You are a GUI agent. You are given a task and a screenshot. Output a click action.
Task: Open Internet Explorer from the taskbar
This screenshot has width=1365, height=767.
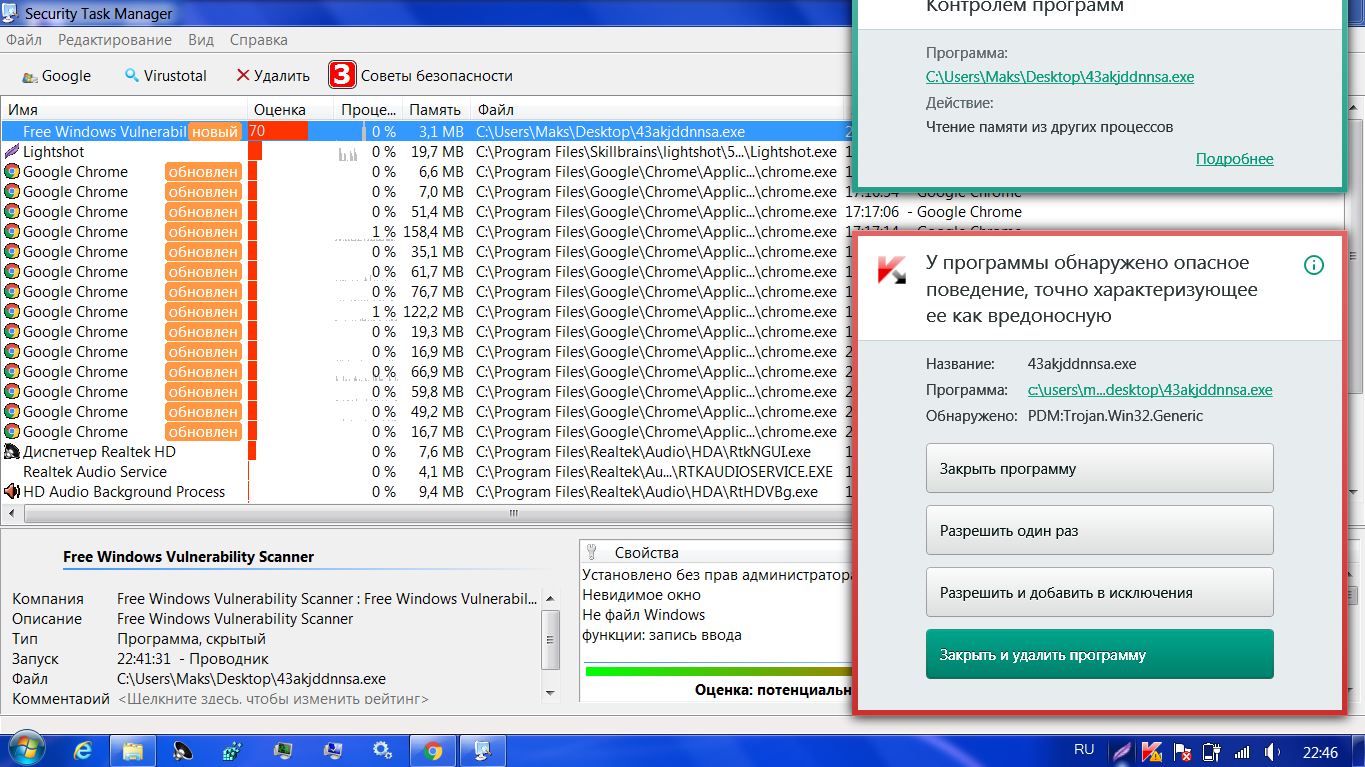pos(84,750)
